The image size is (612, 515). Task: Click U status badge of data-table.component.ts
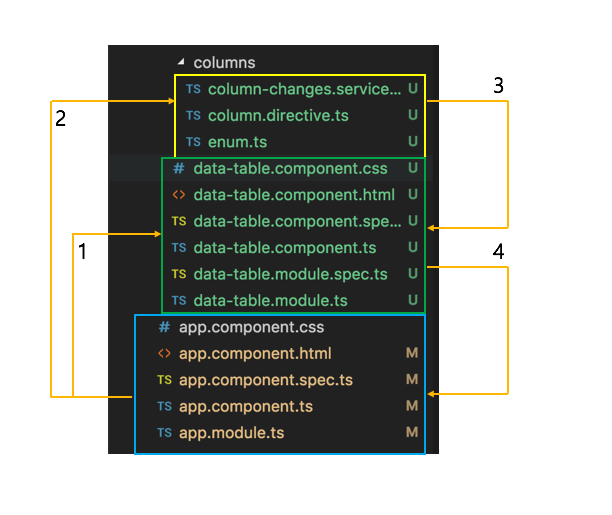pos(413,247)
